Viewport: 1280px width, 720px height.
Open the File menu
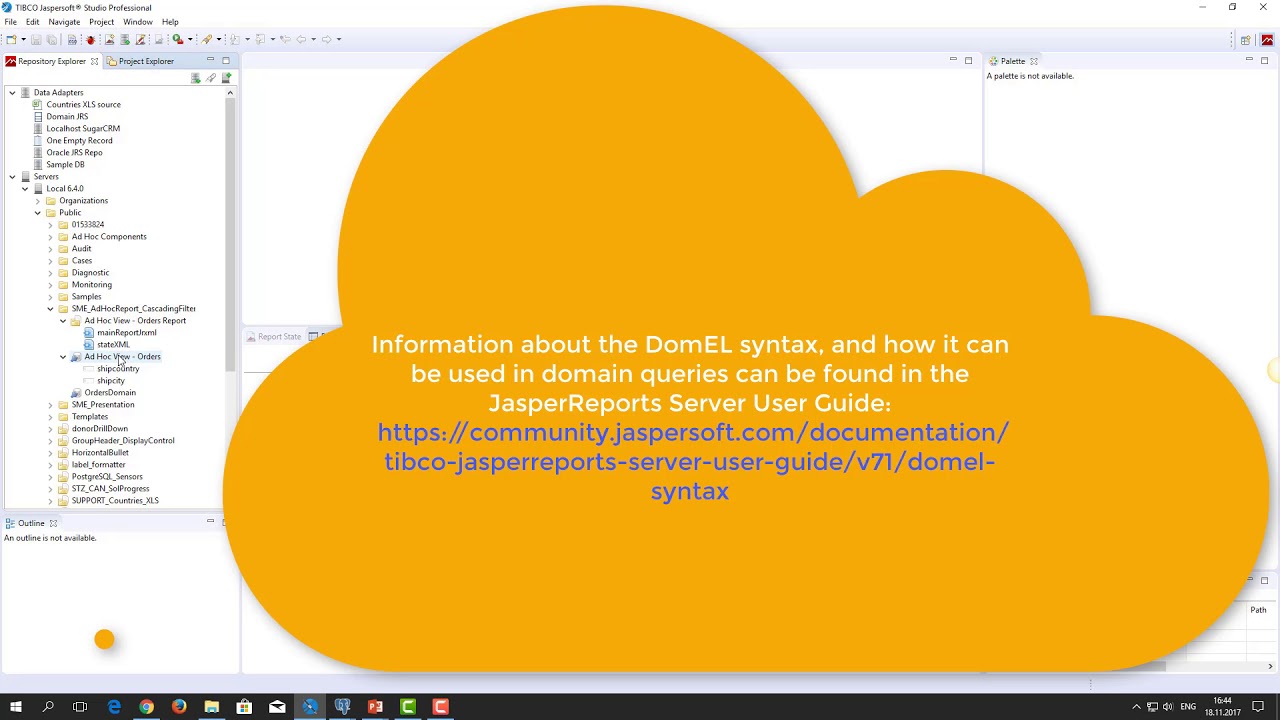10,22
